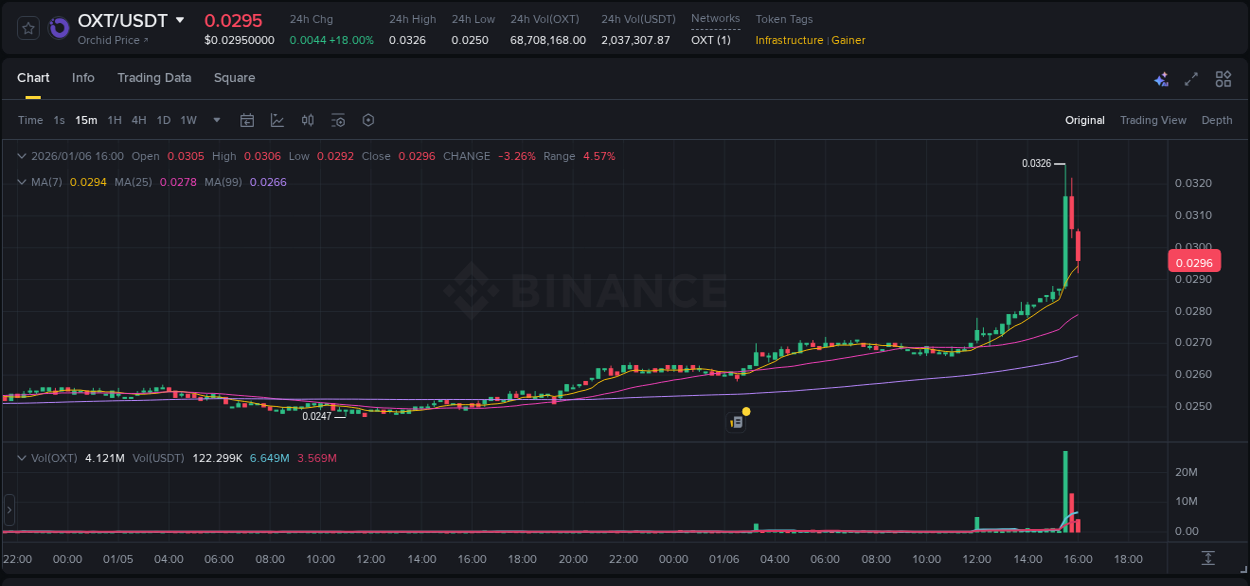Viewport: 1250px width, 586px height.
Task: Select the 1W timeframe option
Action: click(x=188, y=120)
